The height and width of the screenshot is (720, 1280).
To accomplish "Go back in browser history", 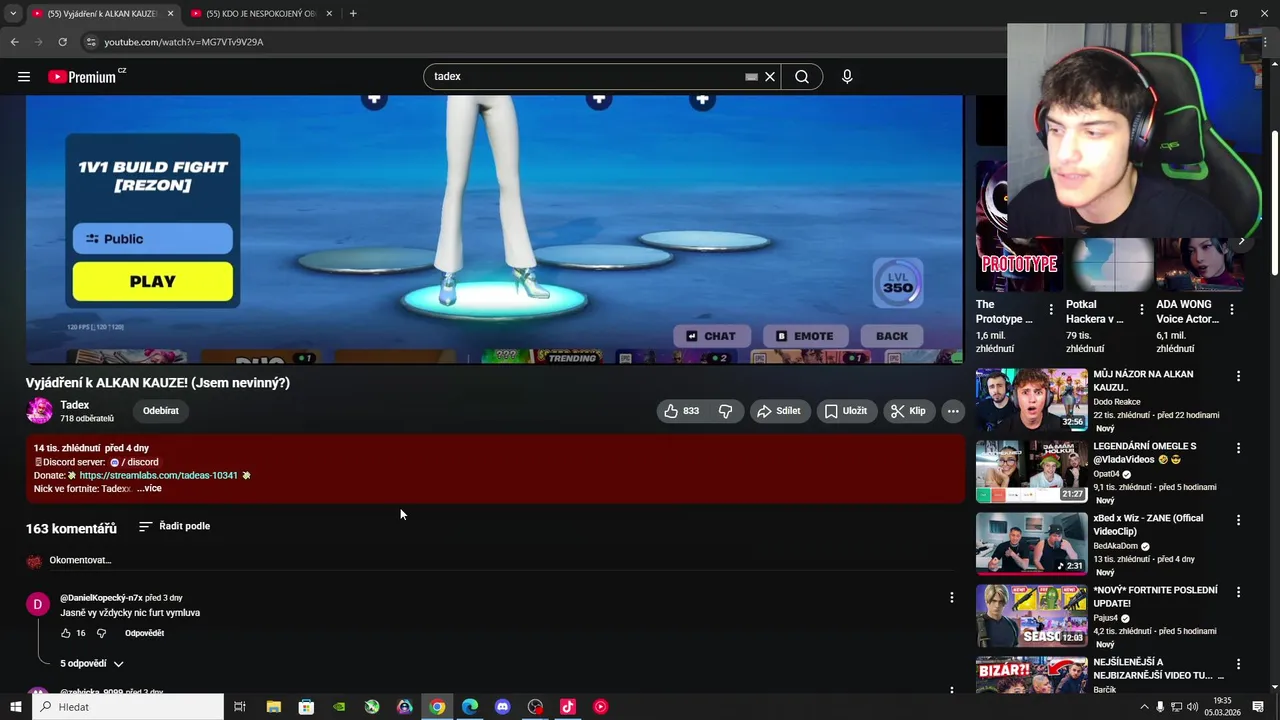I will [x=14, y=42].
